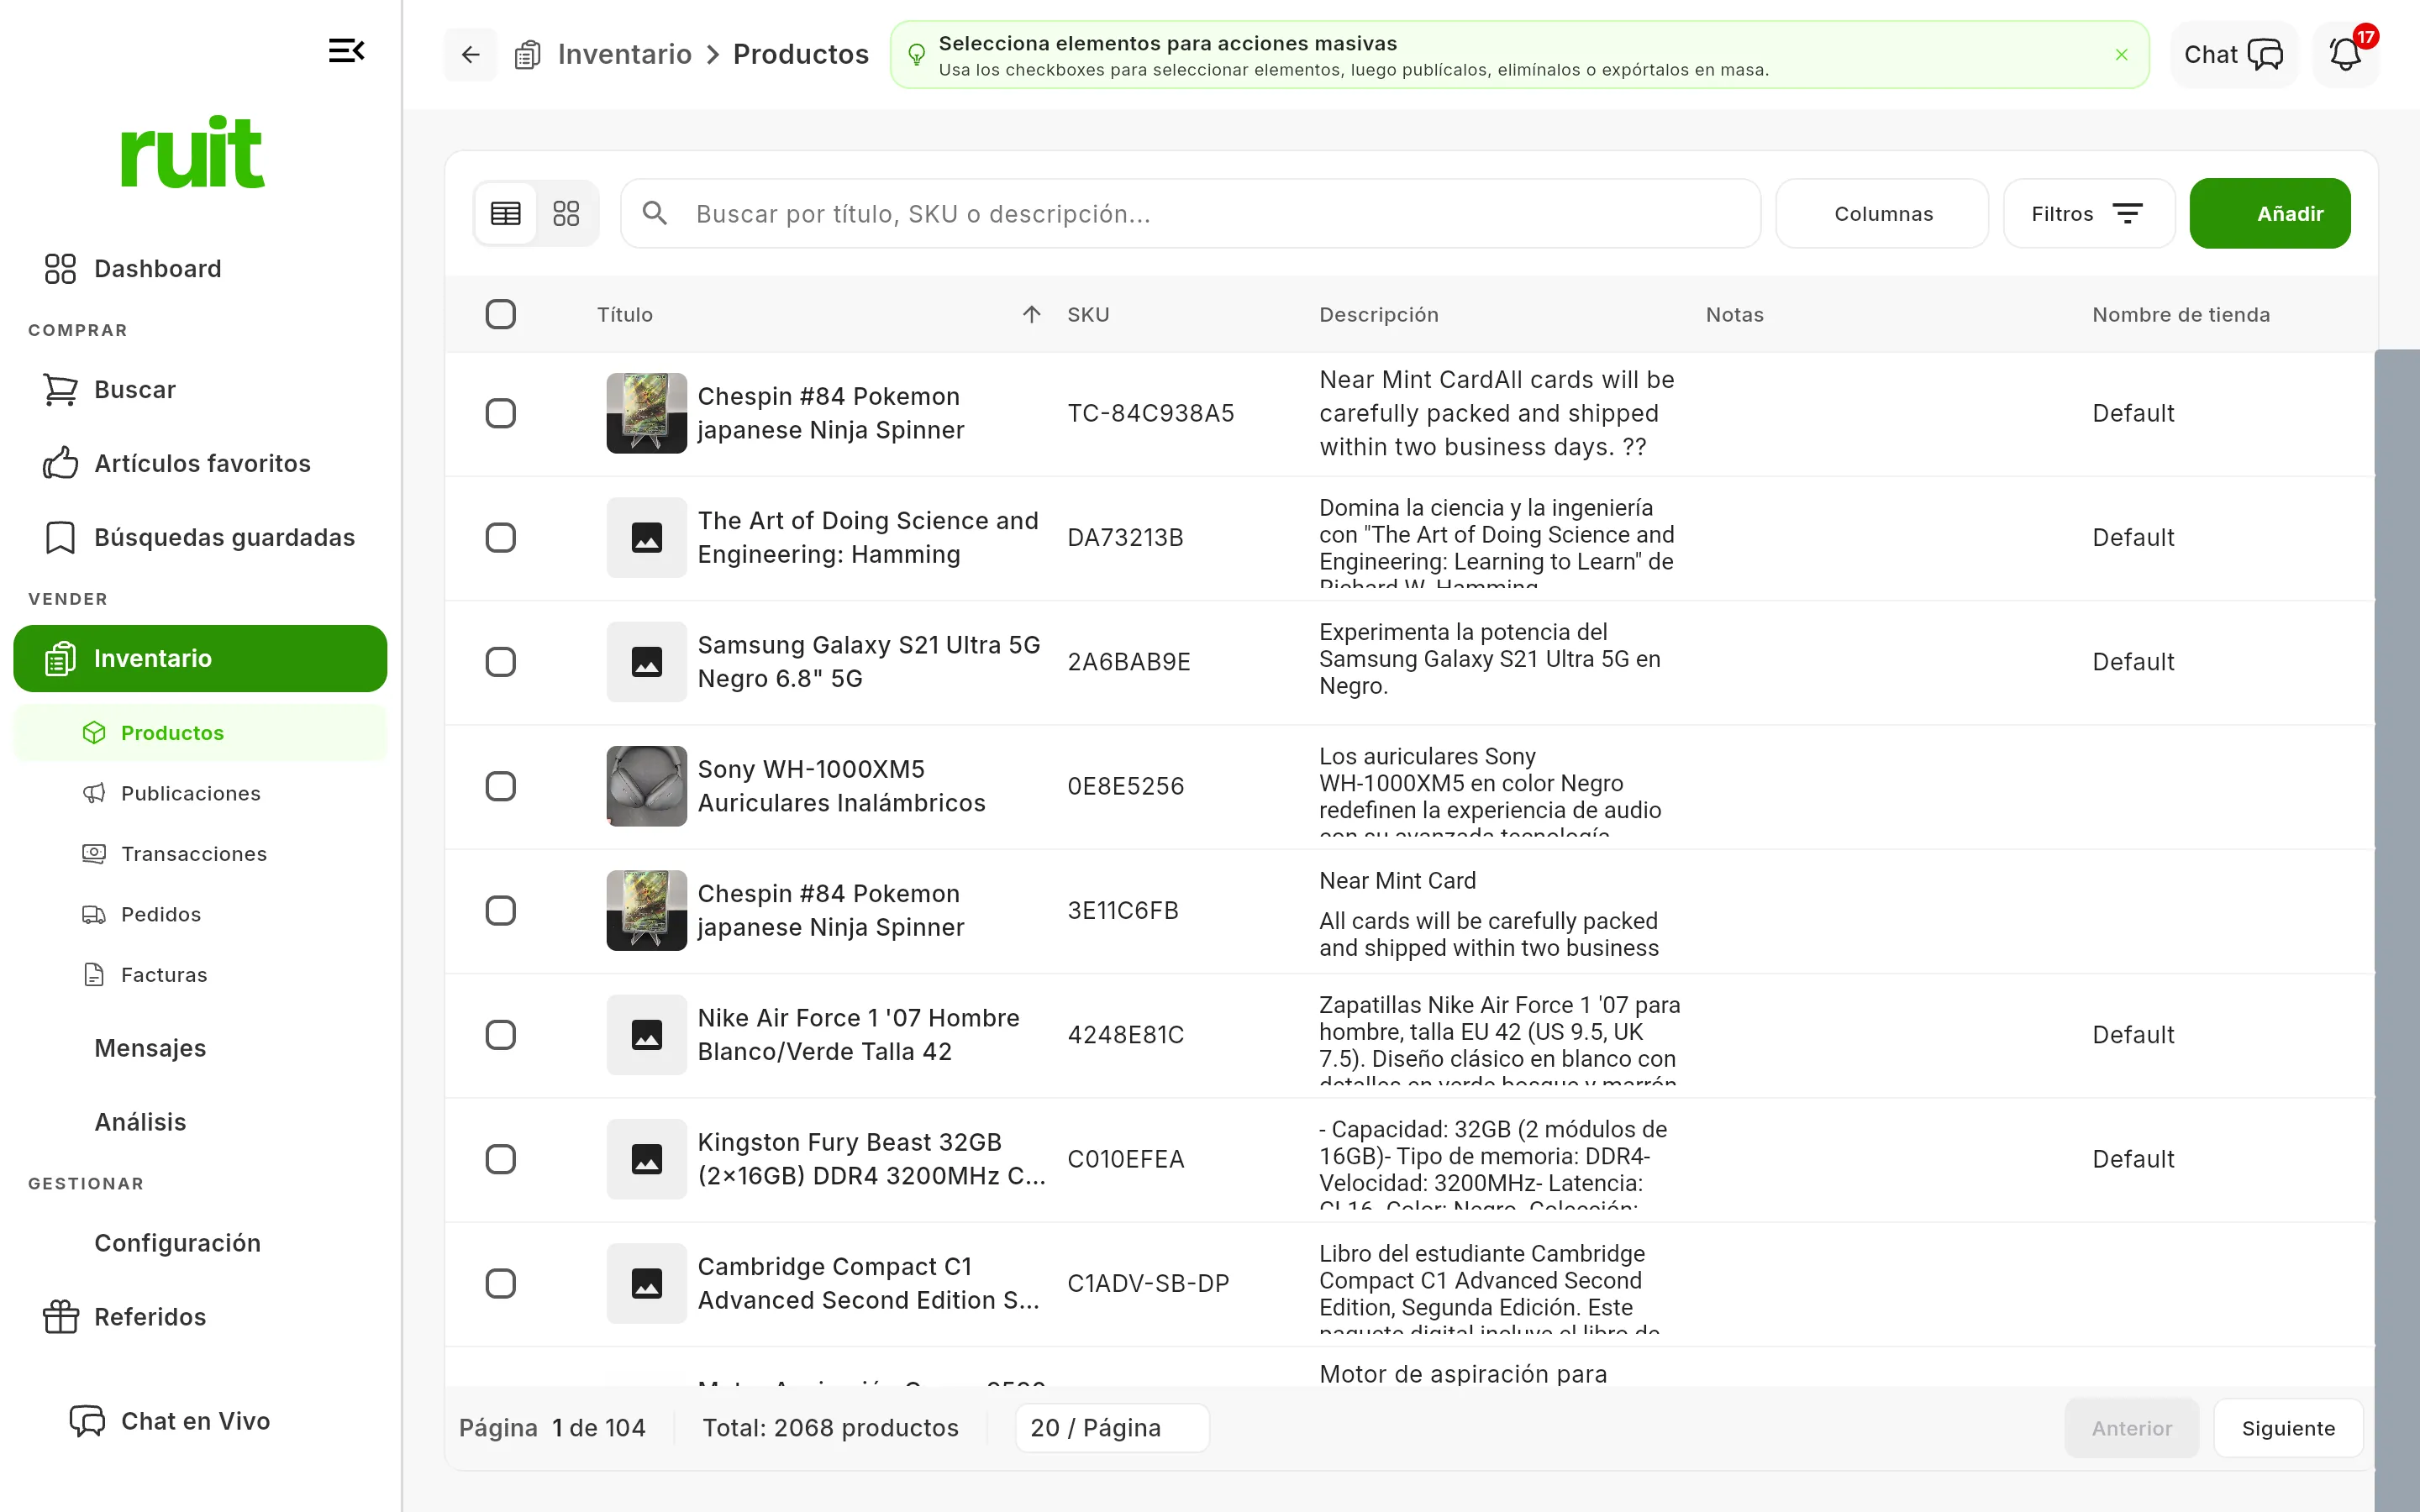Select the Sony WH-1000XM5 row checkbox
Image resolution: width=2420 pixels, height=1512 pixels.
501,786
